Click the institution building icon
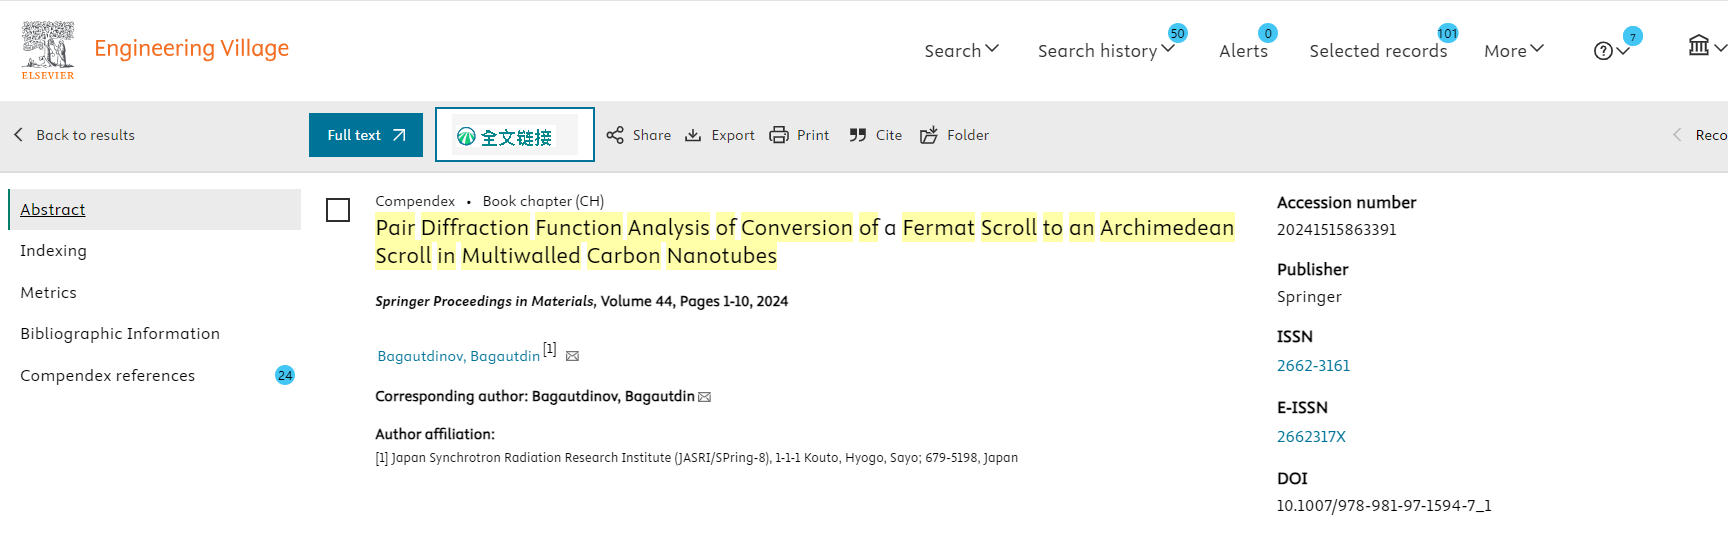Image resolution: width=1728 pixels, height=544 pixels. (1699, 46)
